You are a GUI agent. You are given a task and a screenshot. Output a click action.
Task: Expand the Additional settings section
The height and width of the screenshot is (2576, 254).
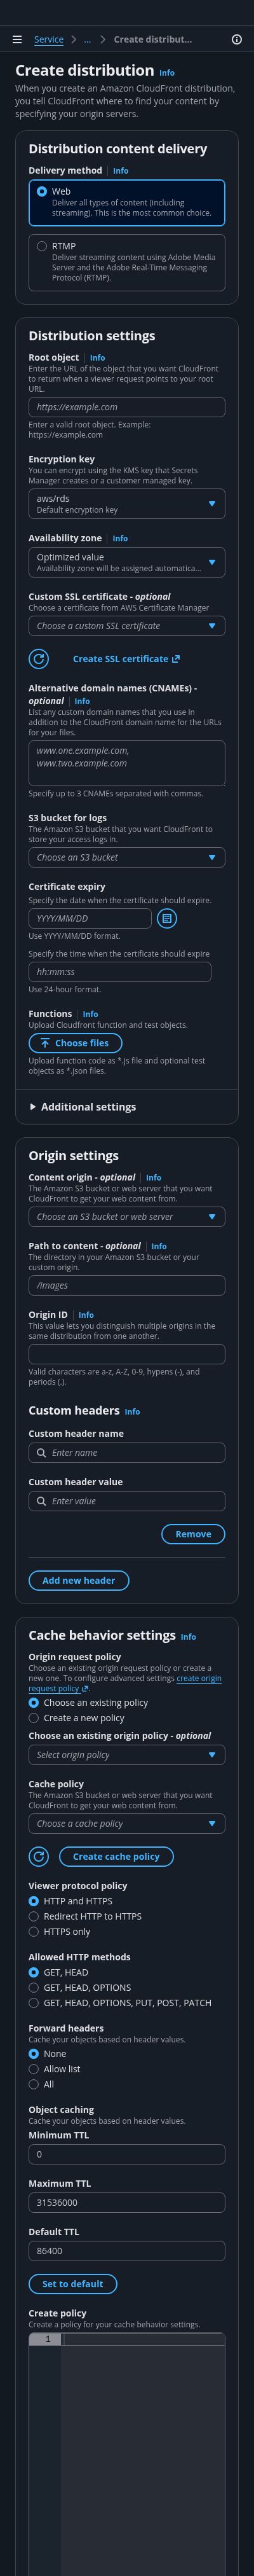83,1107
